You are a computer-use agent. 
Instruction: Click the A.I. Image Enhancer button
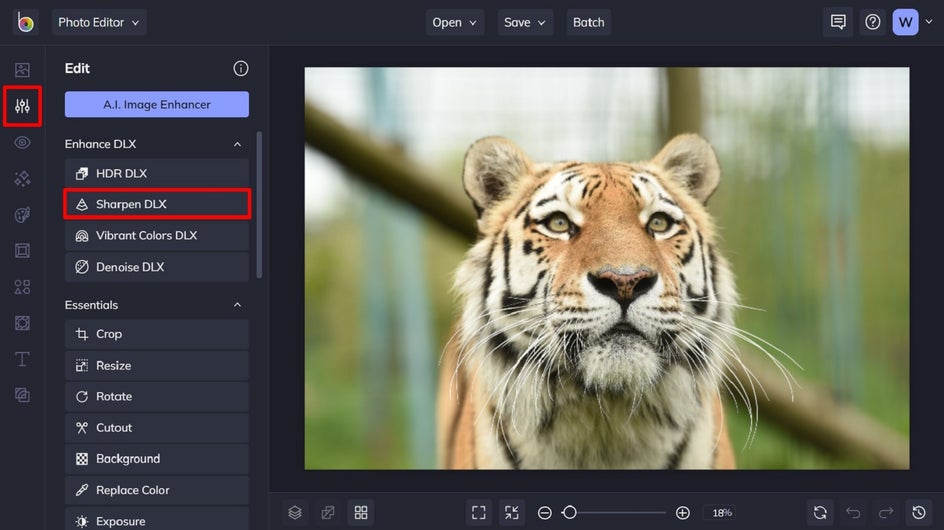coord(157,104)
